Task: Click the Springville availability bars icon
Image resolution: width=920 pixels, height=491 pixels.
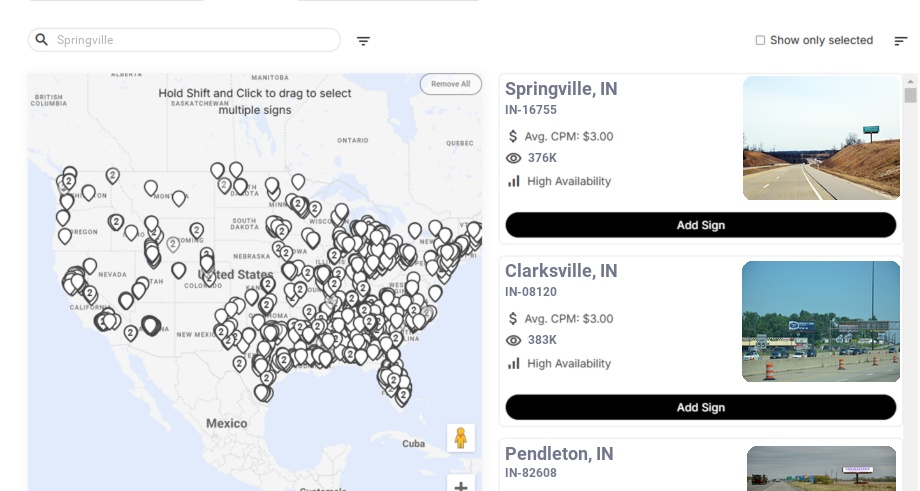Action: 514,181
